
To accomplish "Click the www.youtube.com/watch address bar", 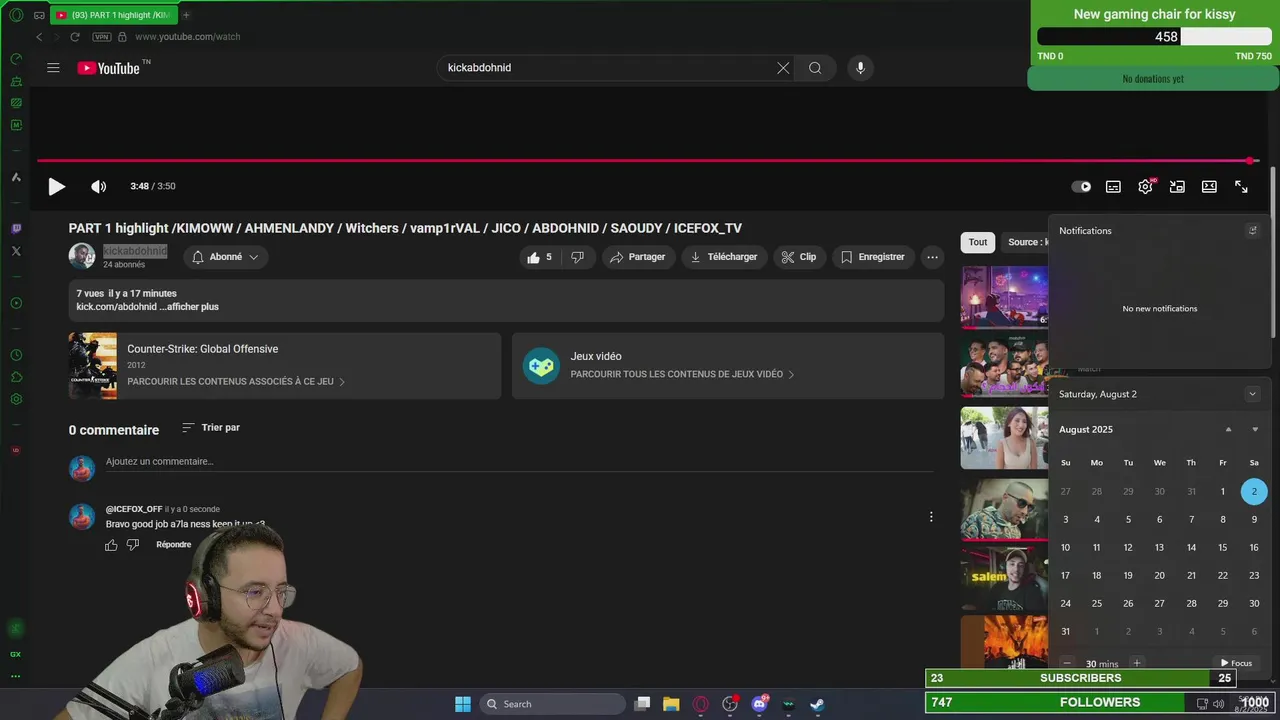I will [188, 37].
